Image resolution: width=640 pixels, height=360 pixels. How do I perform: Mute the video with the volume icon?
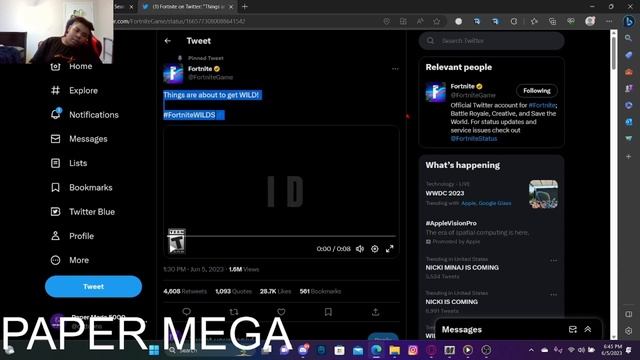tap(360, 249)
